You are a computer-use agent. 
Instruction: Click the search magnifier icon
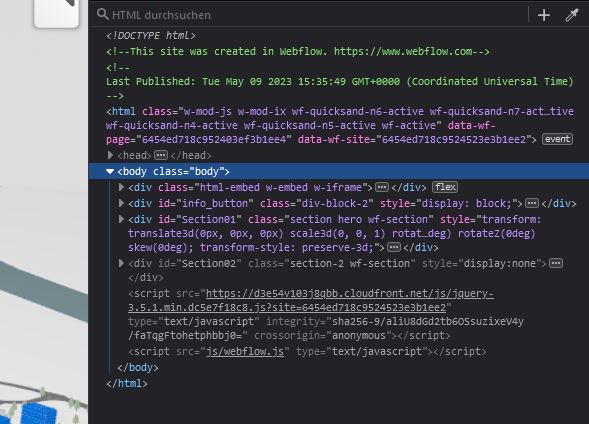click(102, 14)
